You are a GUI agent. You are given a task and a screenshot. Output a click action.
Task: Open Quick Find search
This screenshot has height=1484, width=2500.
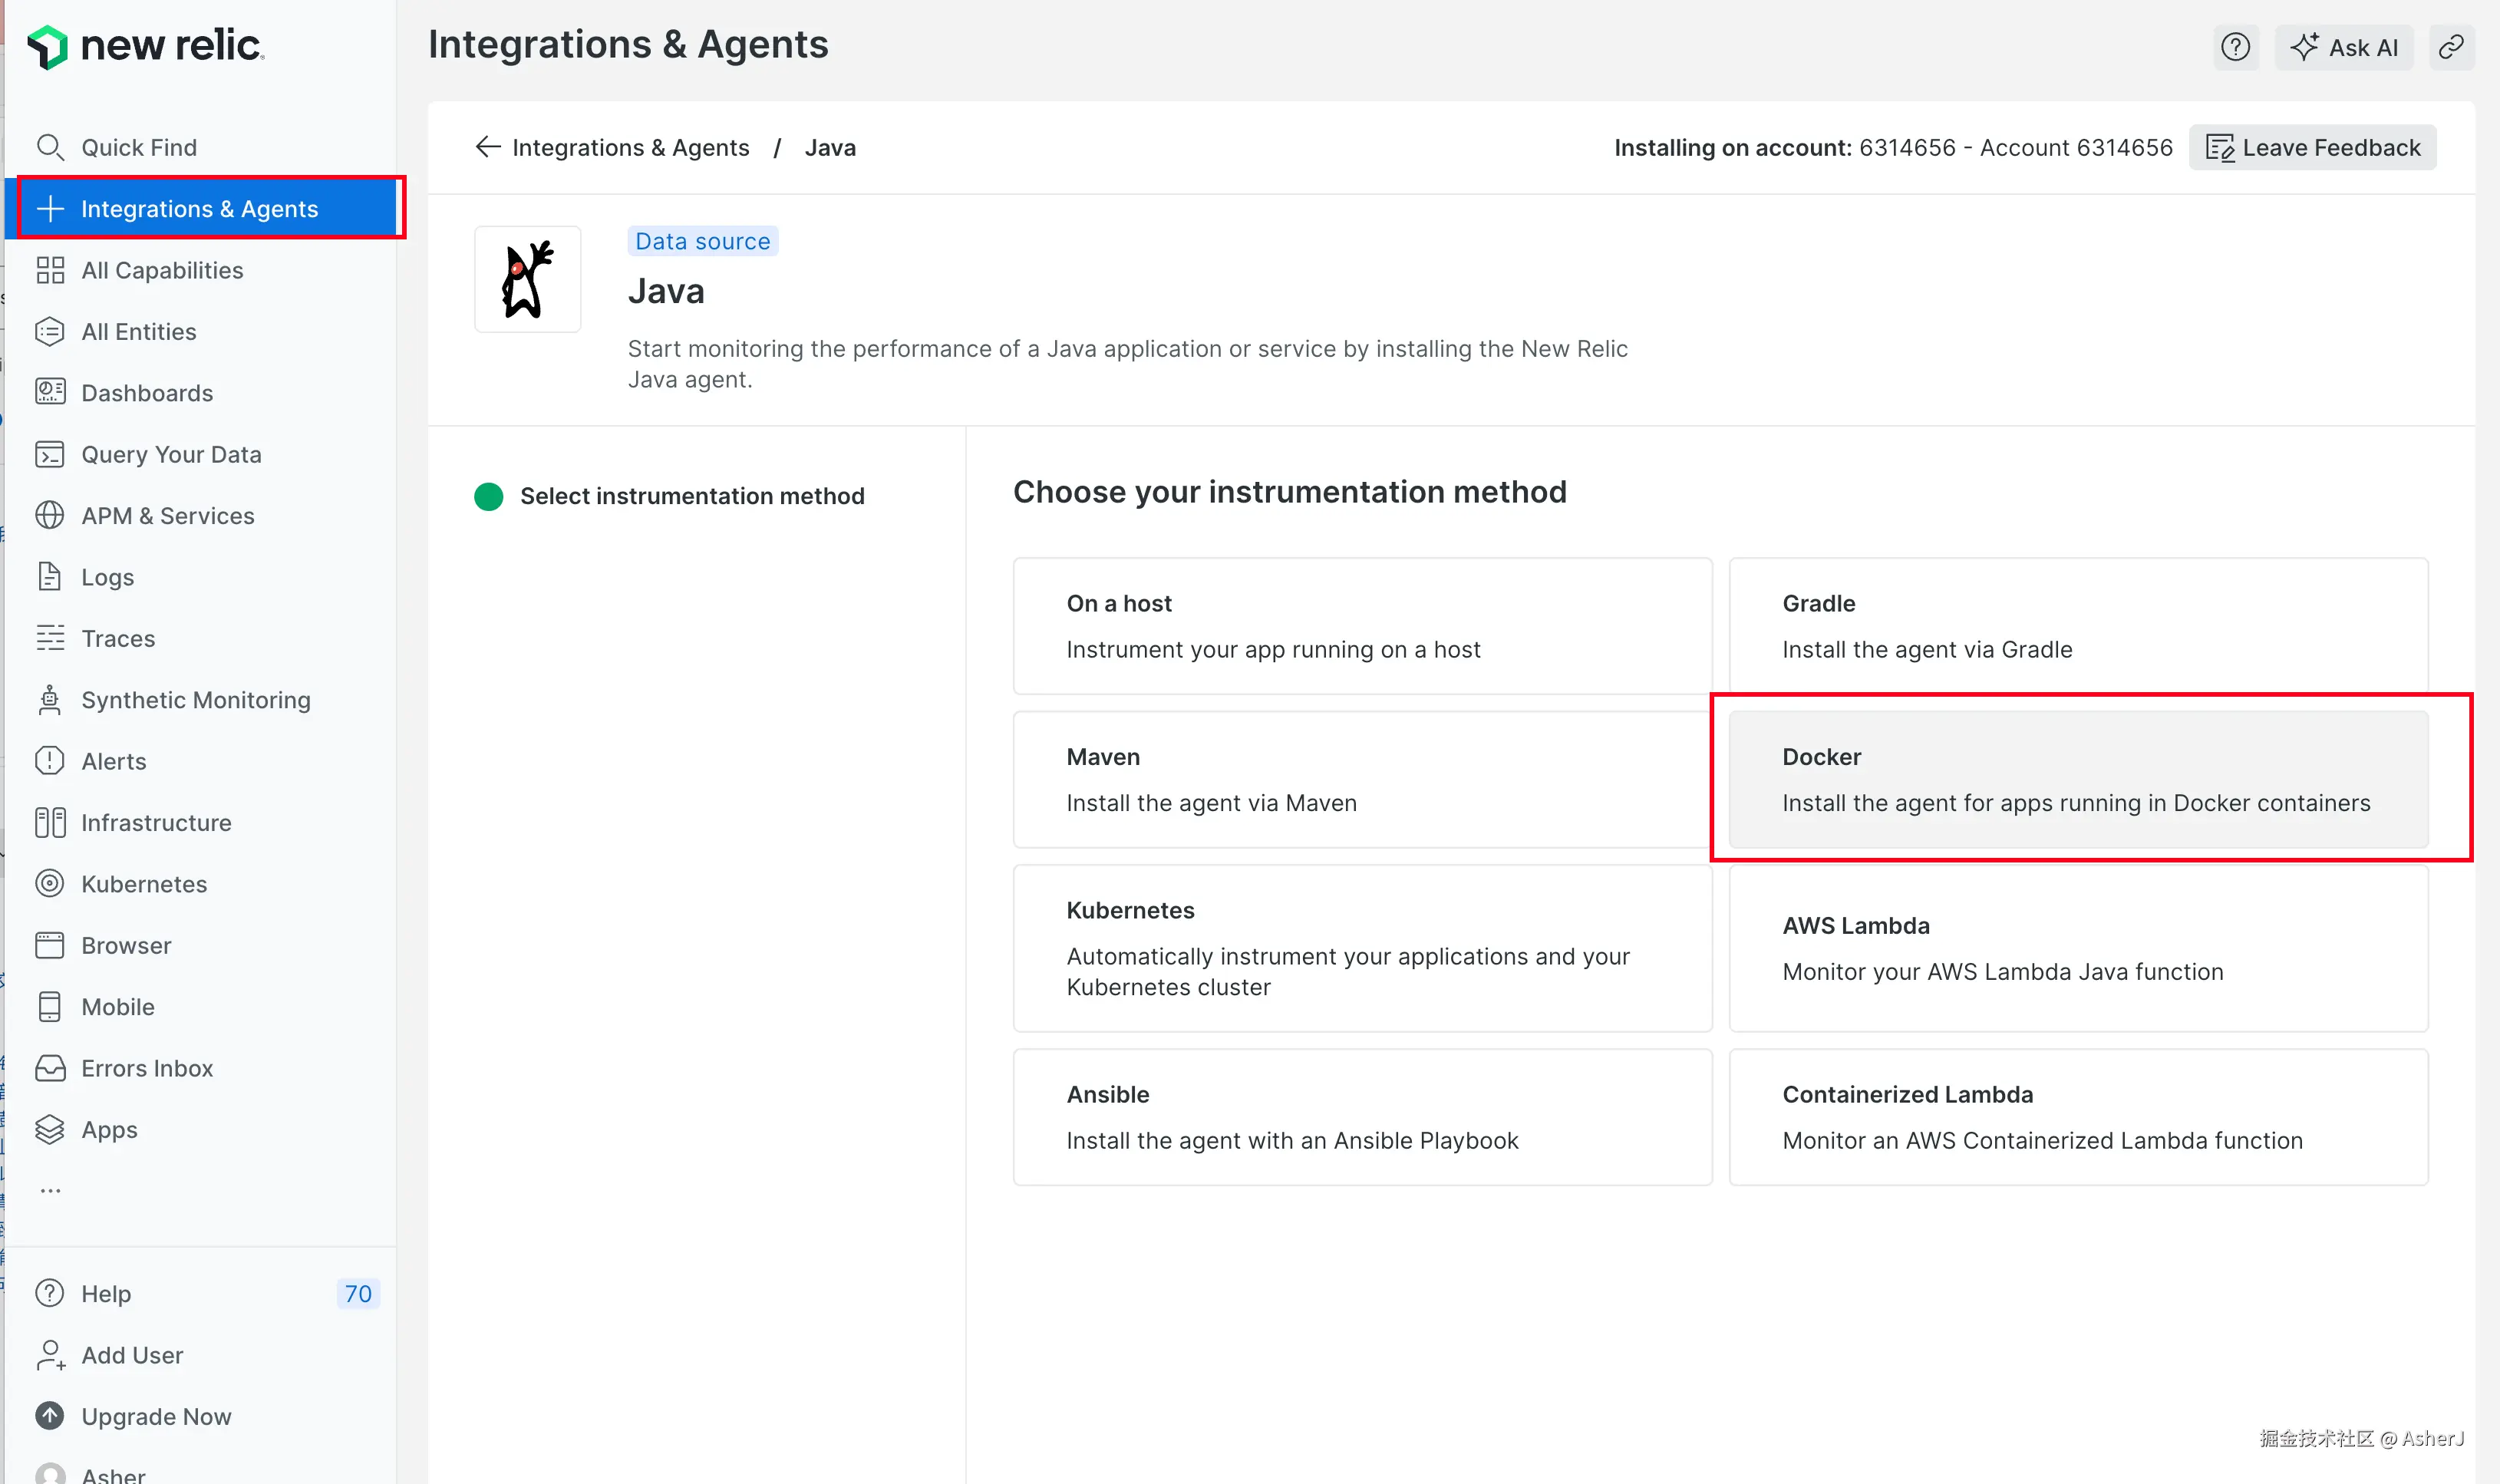[x=138, y=147]
